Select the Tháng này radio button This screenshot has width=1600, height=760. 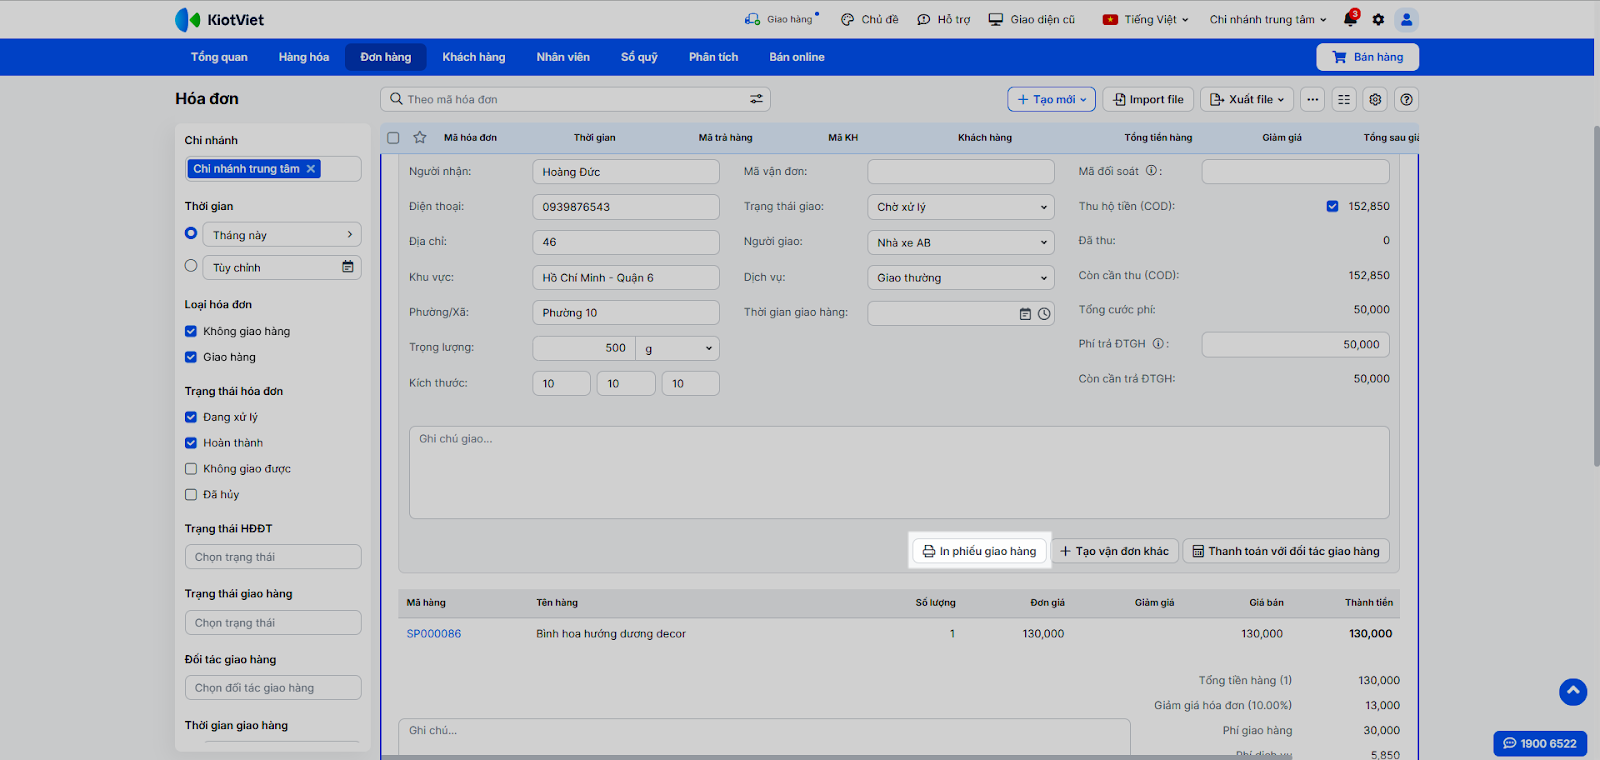coord(191,233)
